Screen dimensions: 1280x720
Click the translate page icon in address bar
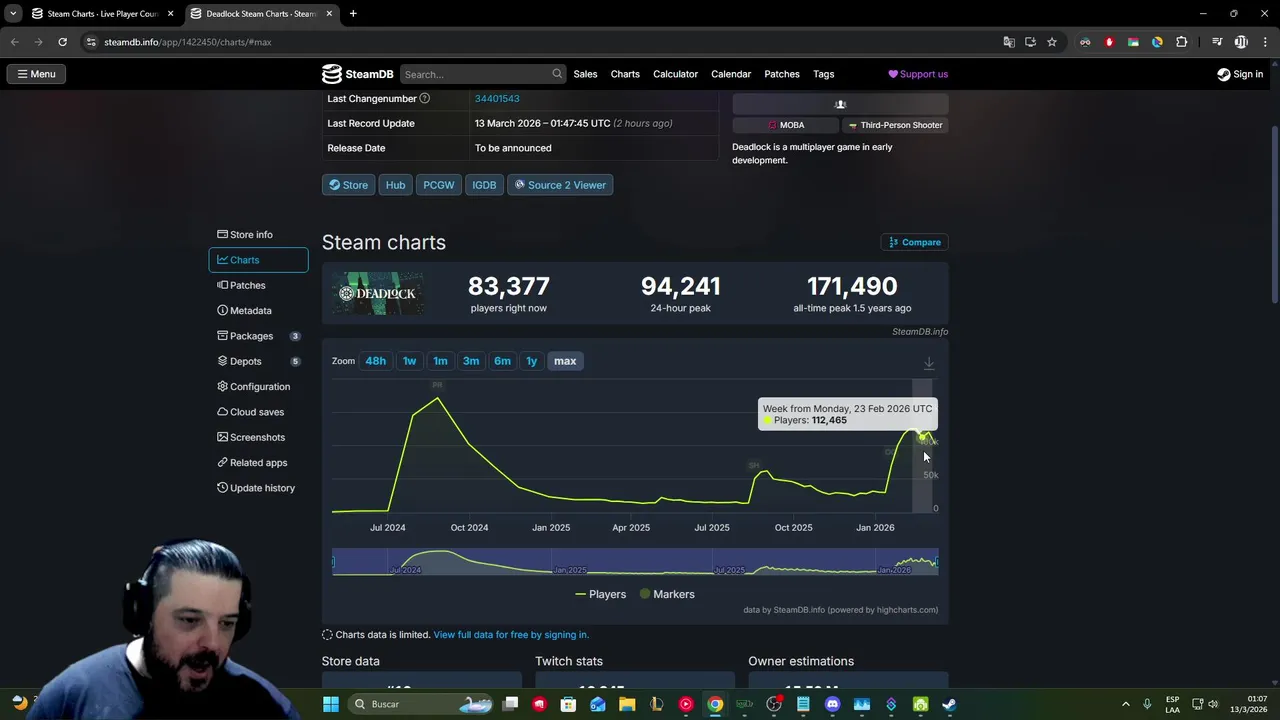(1009, 42)
